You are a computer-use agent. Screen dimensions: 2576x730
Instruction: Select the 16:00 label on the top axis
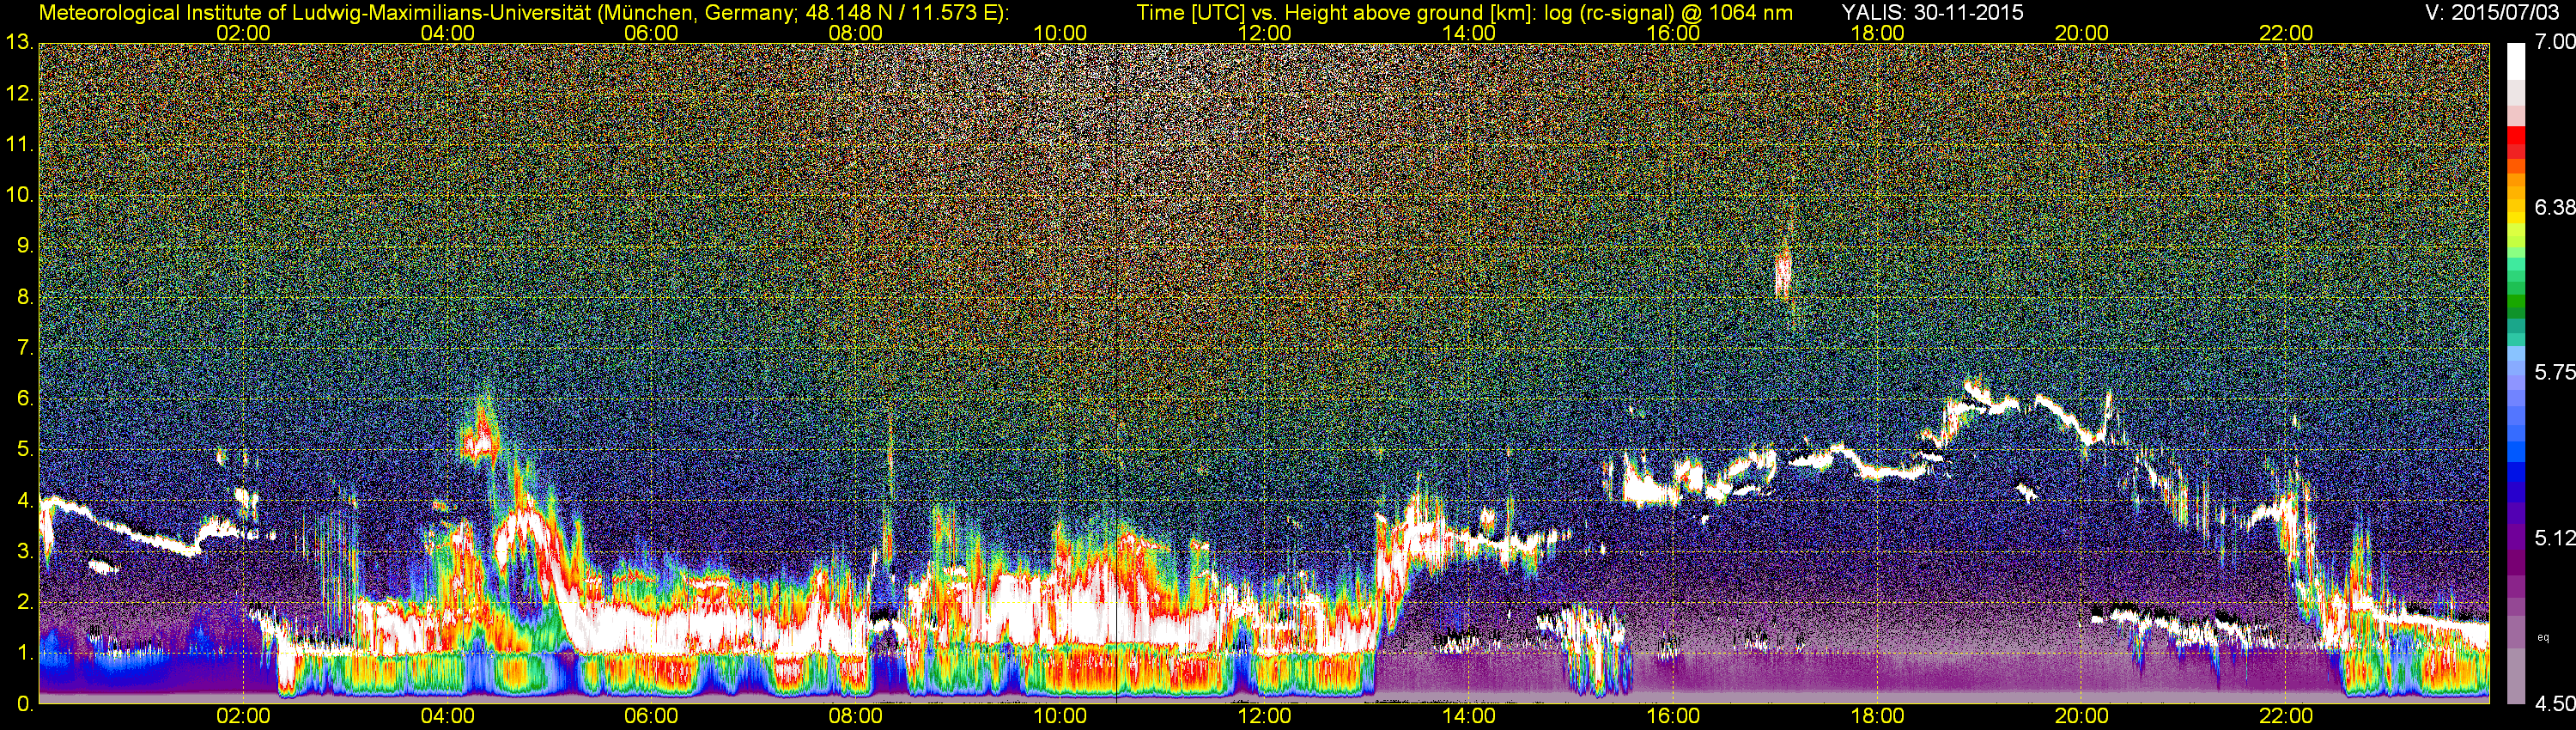[x=1674, y=33]
